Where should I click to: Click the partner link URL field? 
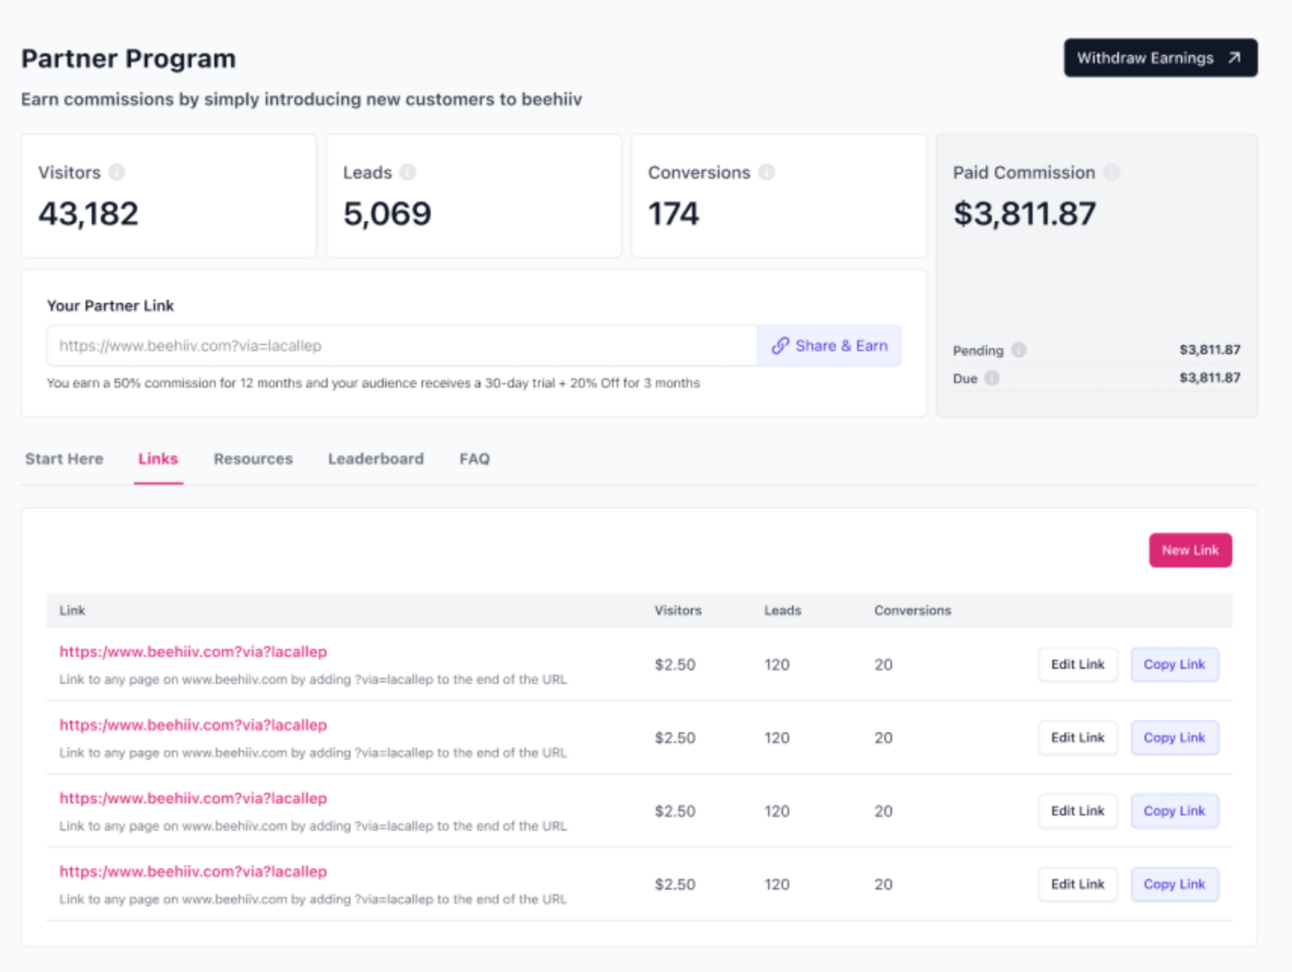tap(402, 346)
